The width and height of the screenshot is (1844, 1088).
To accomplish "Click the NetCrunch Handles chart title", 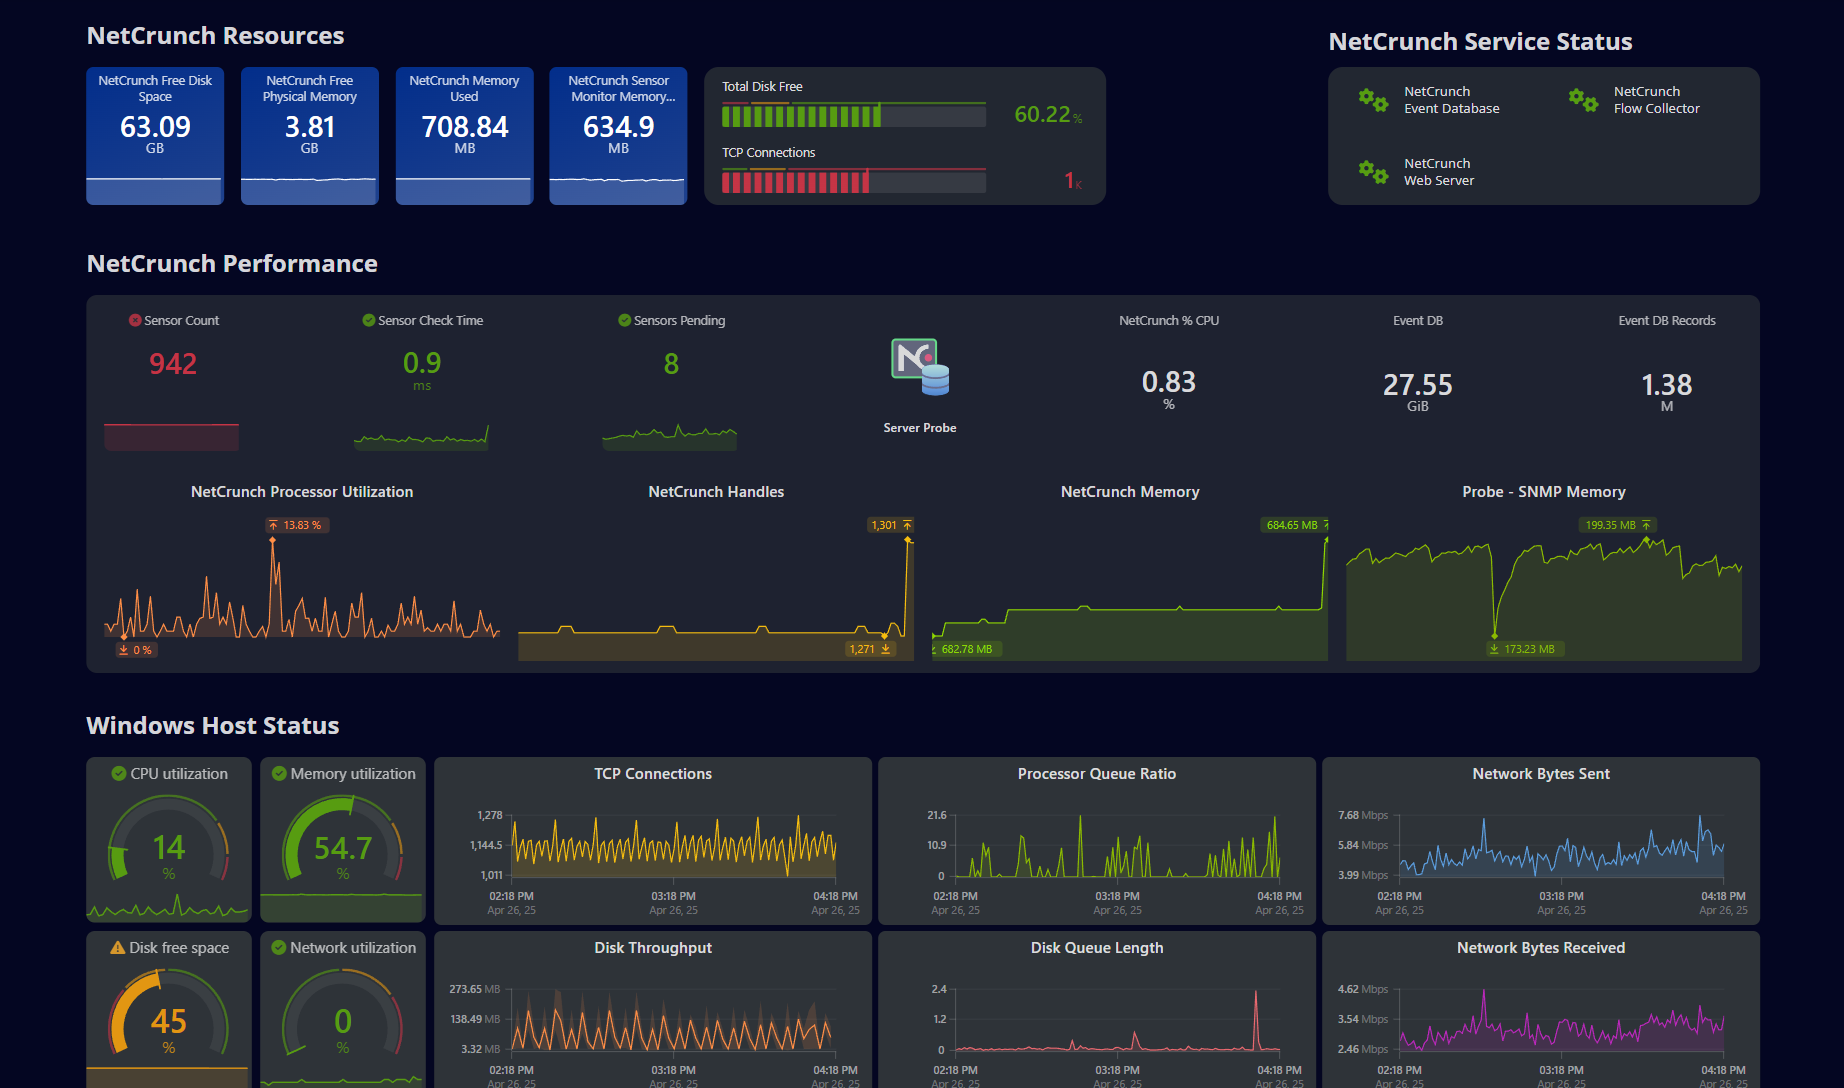I will coord(716,492).
